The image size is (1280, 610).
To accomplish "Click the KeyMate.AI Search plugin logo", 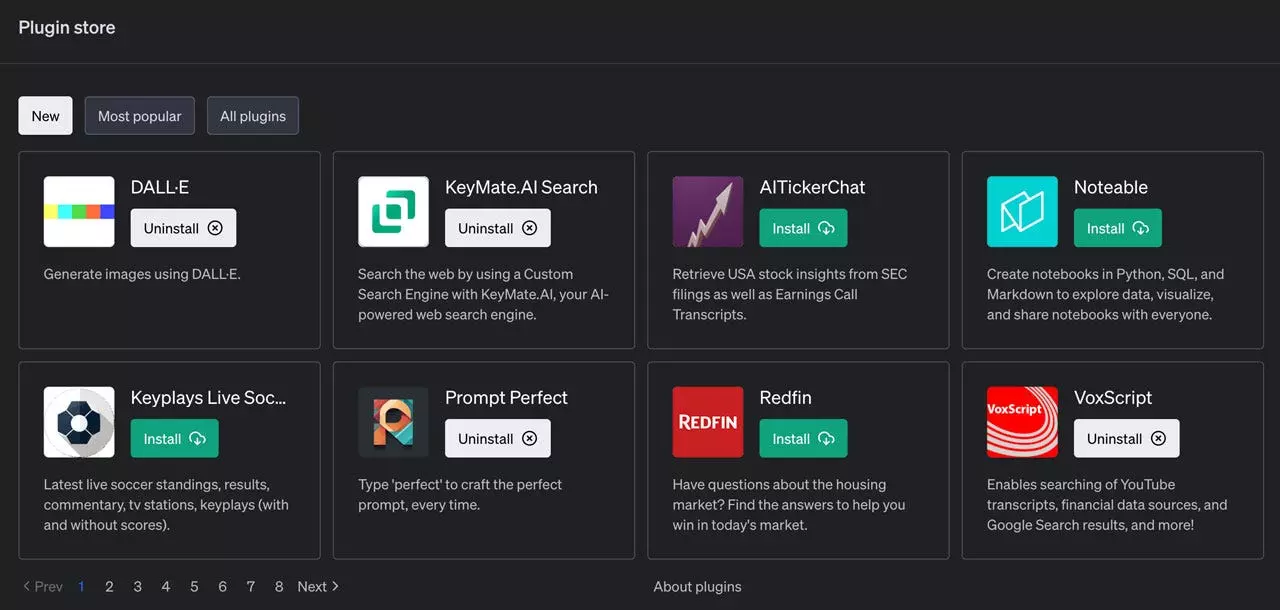I will [x=394, y=212].
